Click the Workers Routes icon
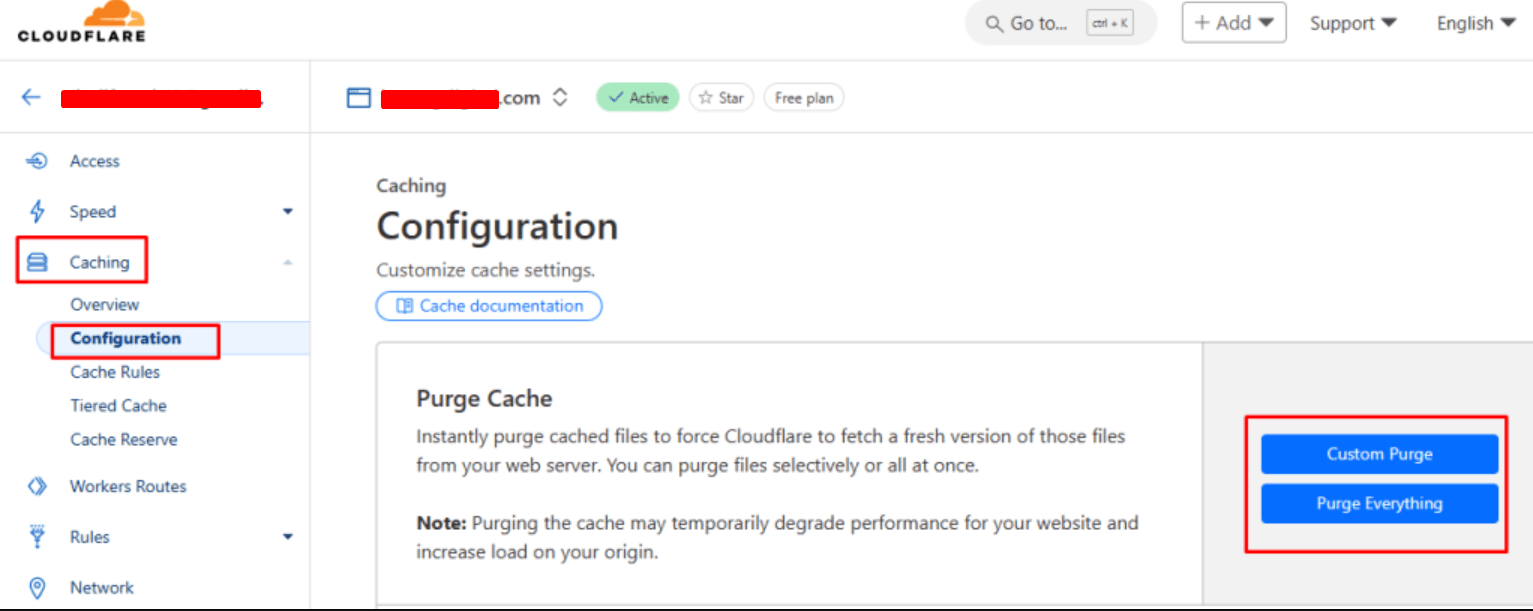This screenshot has width=1533, height=611. click(x=37, y=487)
